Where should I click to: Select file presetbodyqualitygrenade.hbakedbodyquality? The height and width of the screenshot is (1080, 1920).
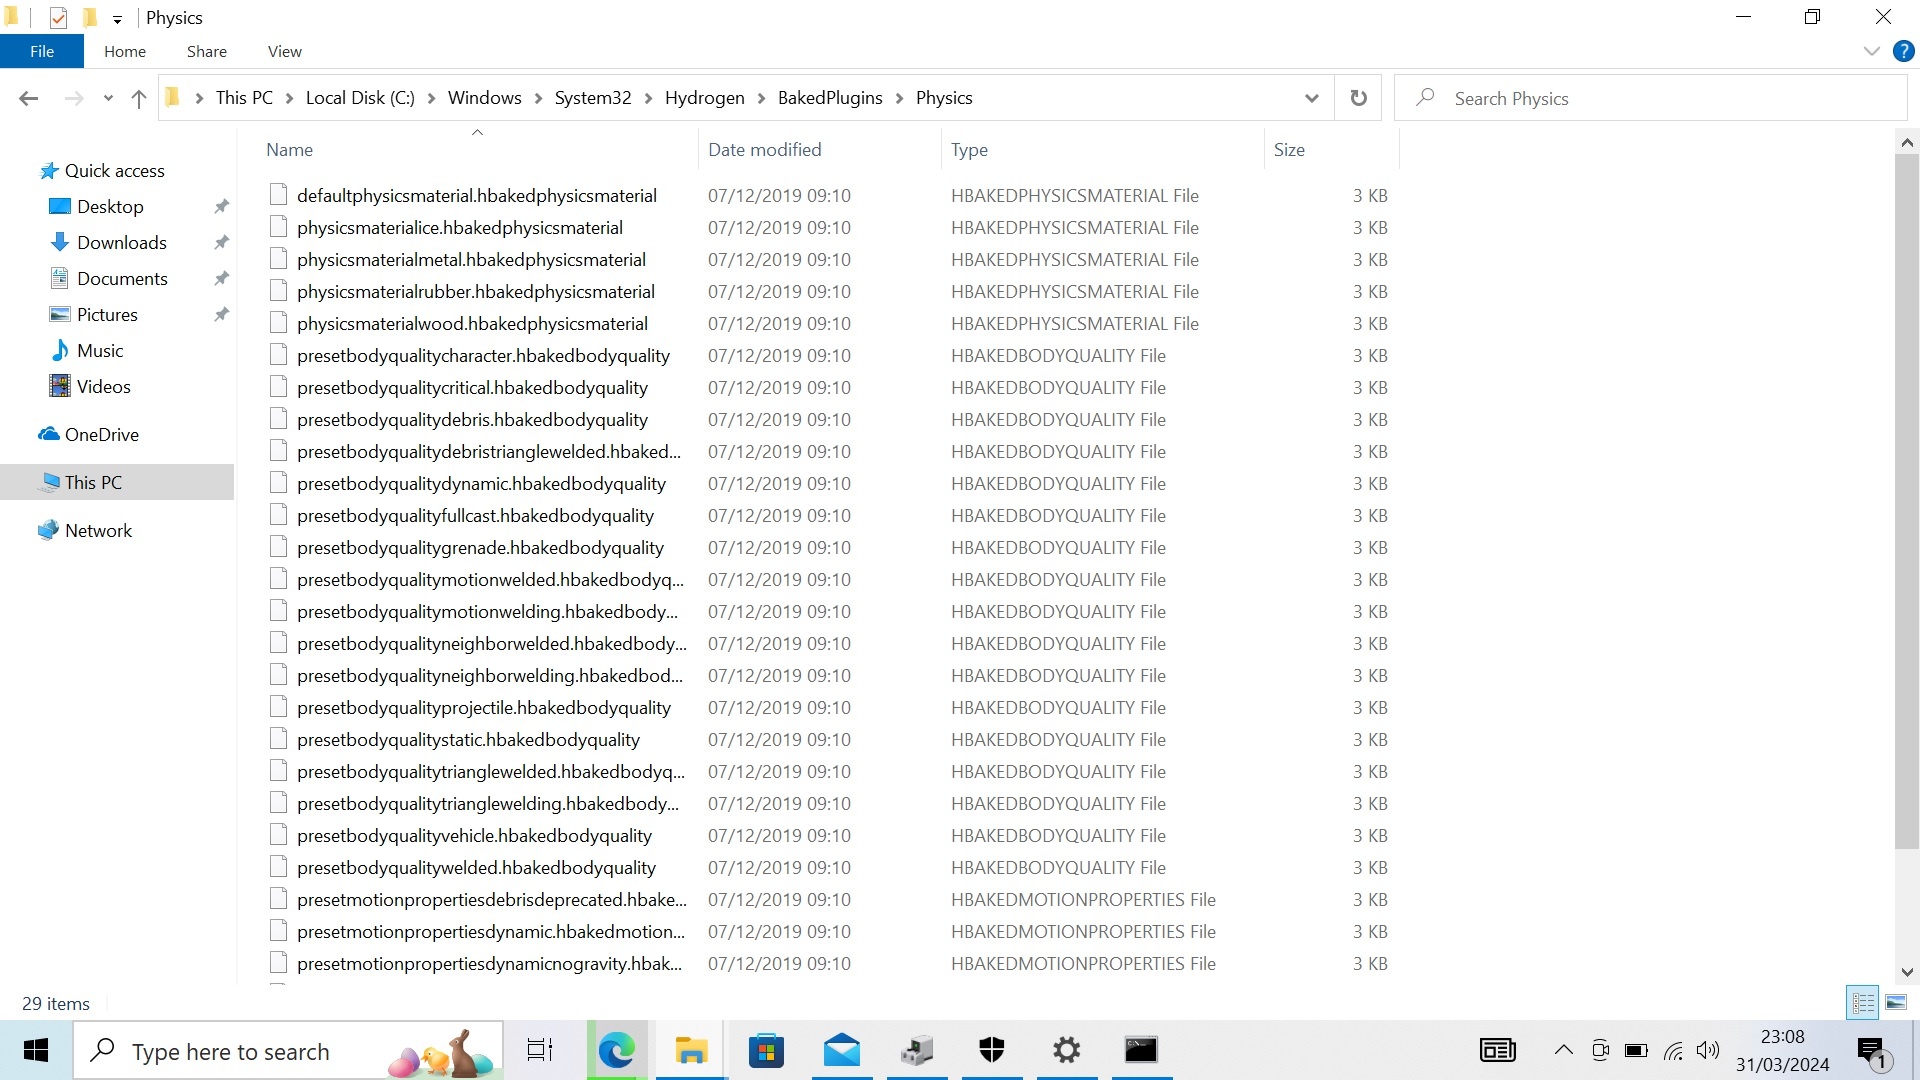(x=480, y=548)
